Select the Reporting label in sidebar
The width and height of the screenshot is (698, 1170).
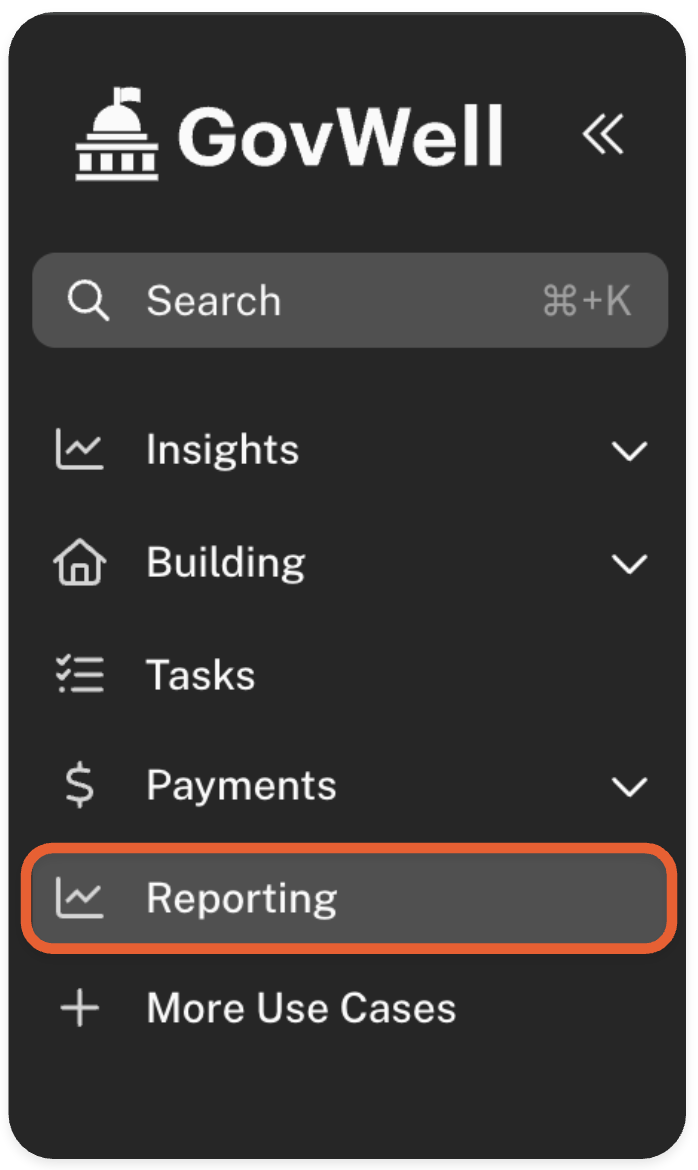[241, 898]
